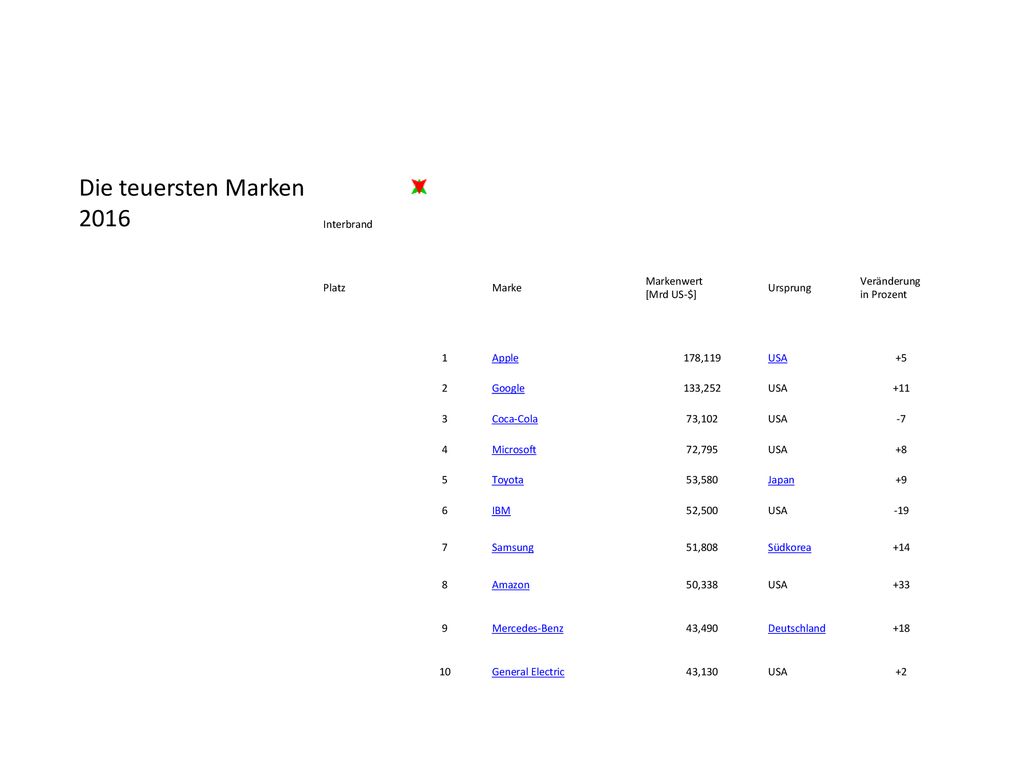The width and height of the screenshot is (1024, 768).
Task: Click the value 43,490
Action: point(702,628)
